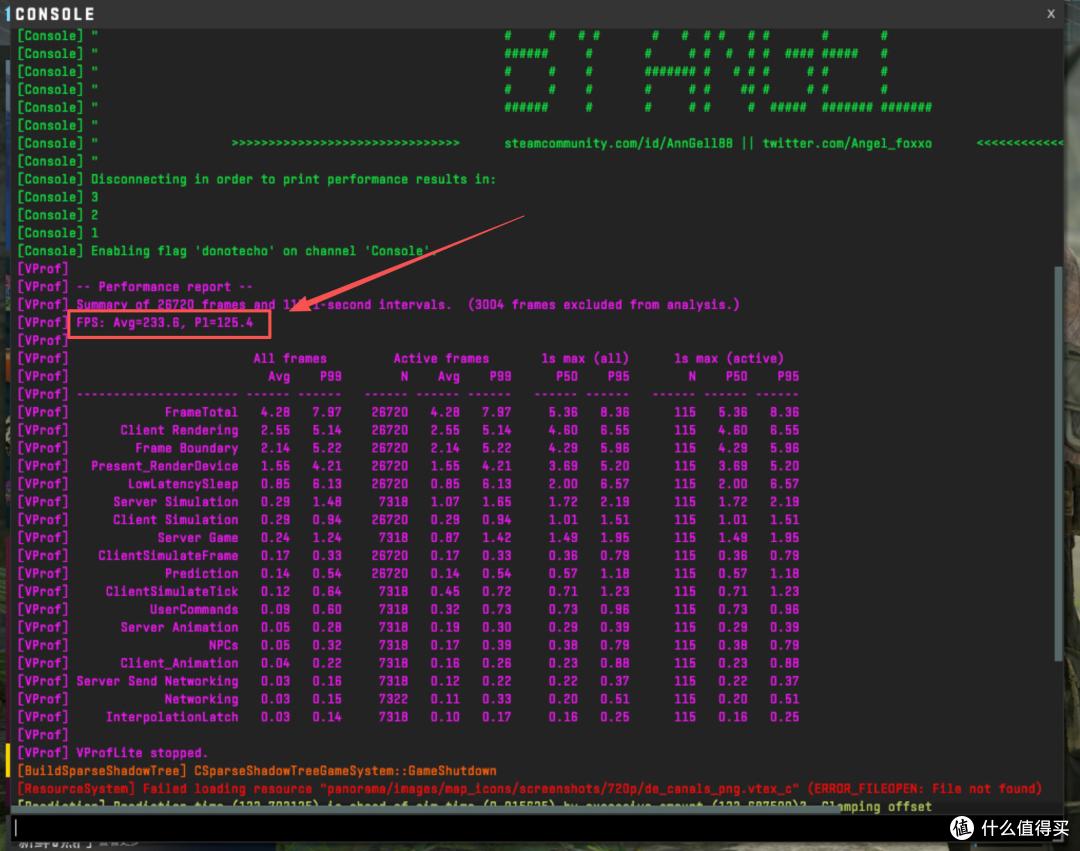Viewport: 1080px width, 851px height.
Task: Click the 'FrameTotal' row label
Action: point(201,412)
